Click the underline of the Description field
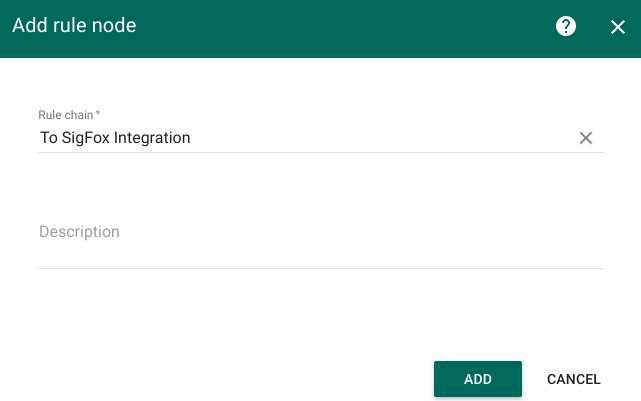641x401 pixels. pos(321,268)
